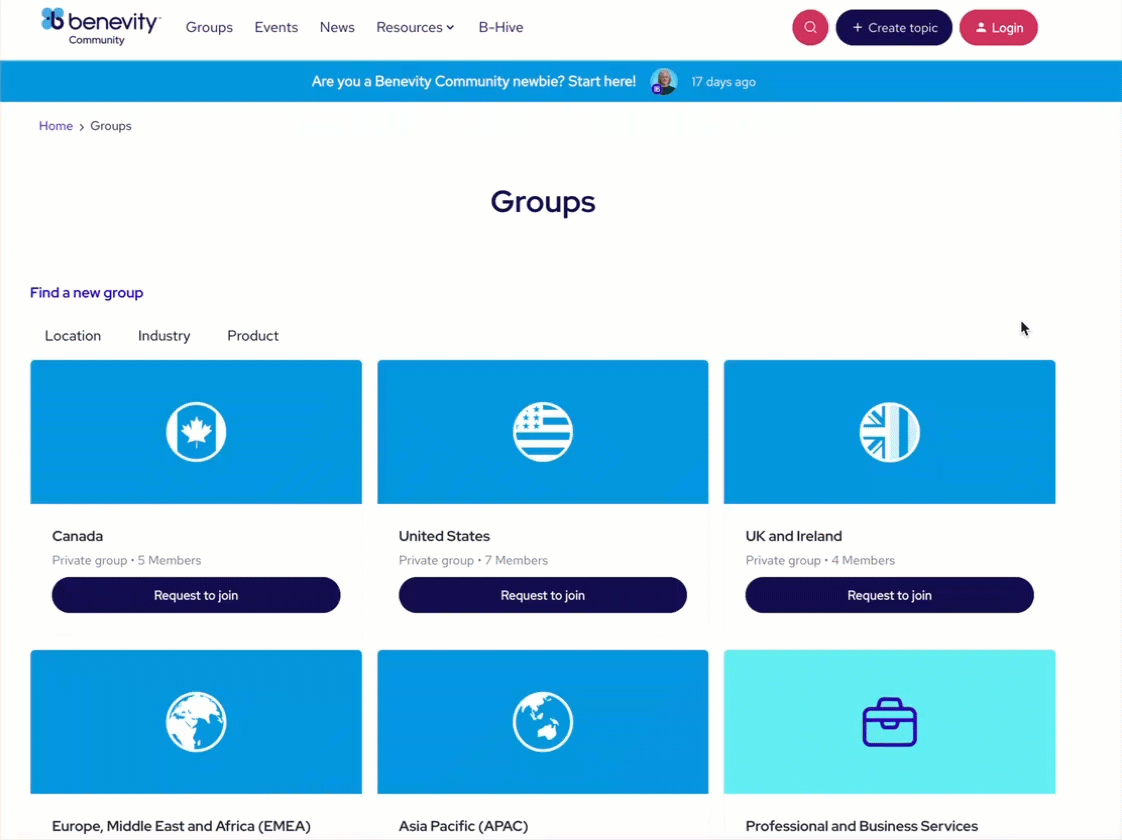Click the Create topic button

tap(894, 28)
